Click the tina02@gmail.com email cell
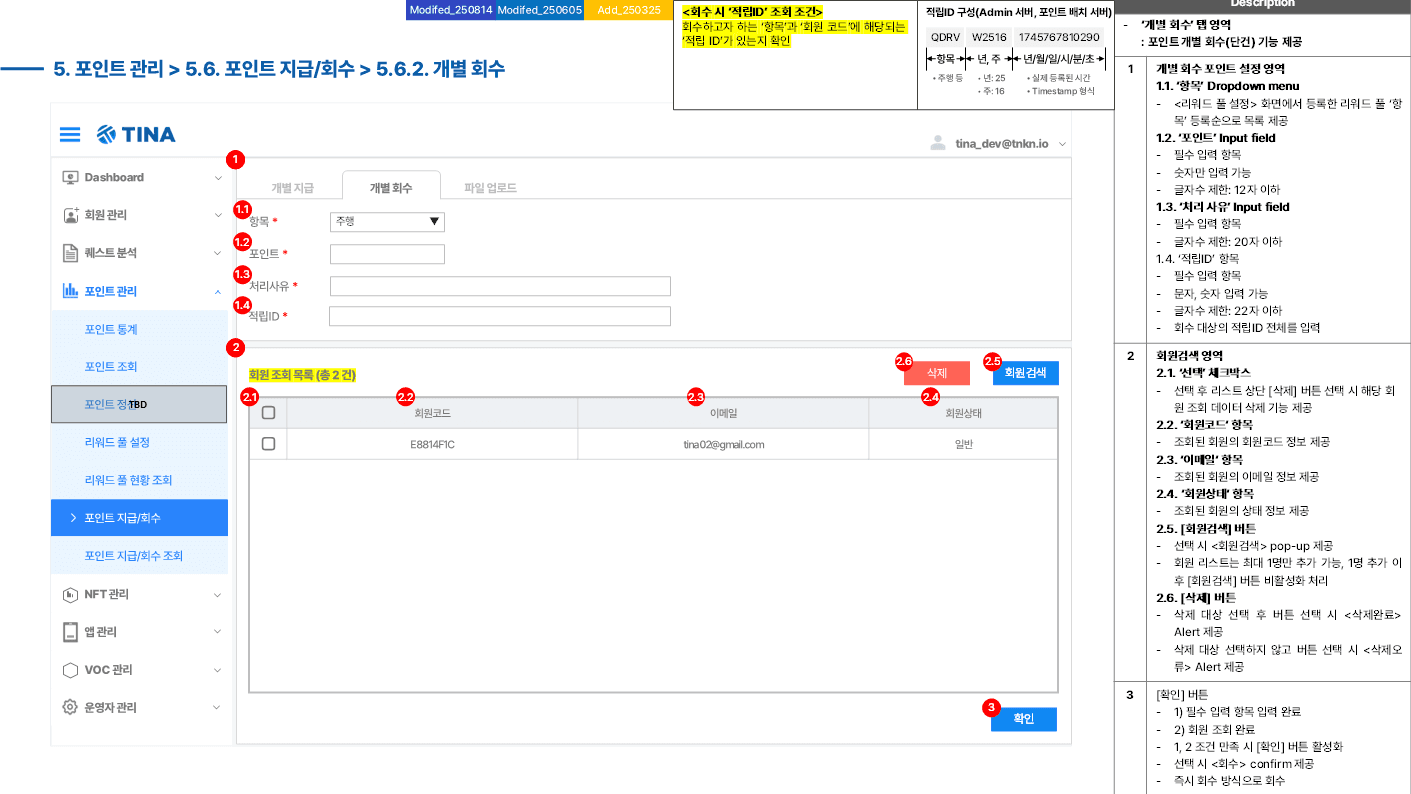 pos(723,444)
